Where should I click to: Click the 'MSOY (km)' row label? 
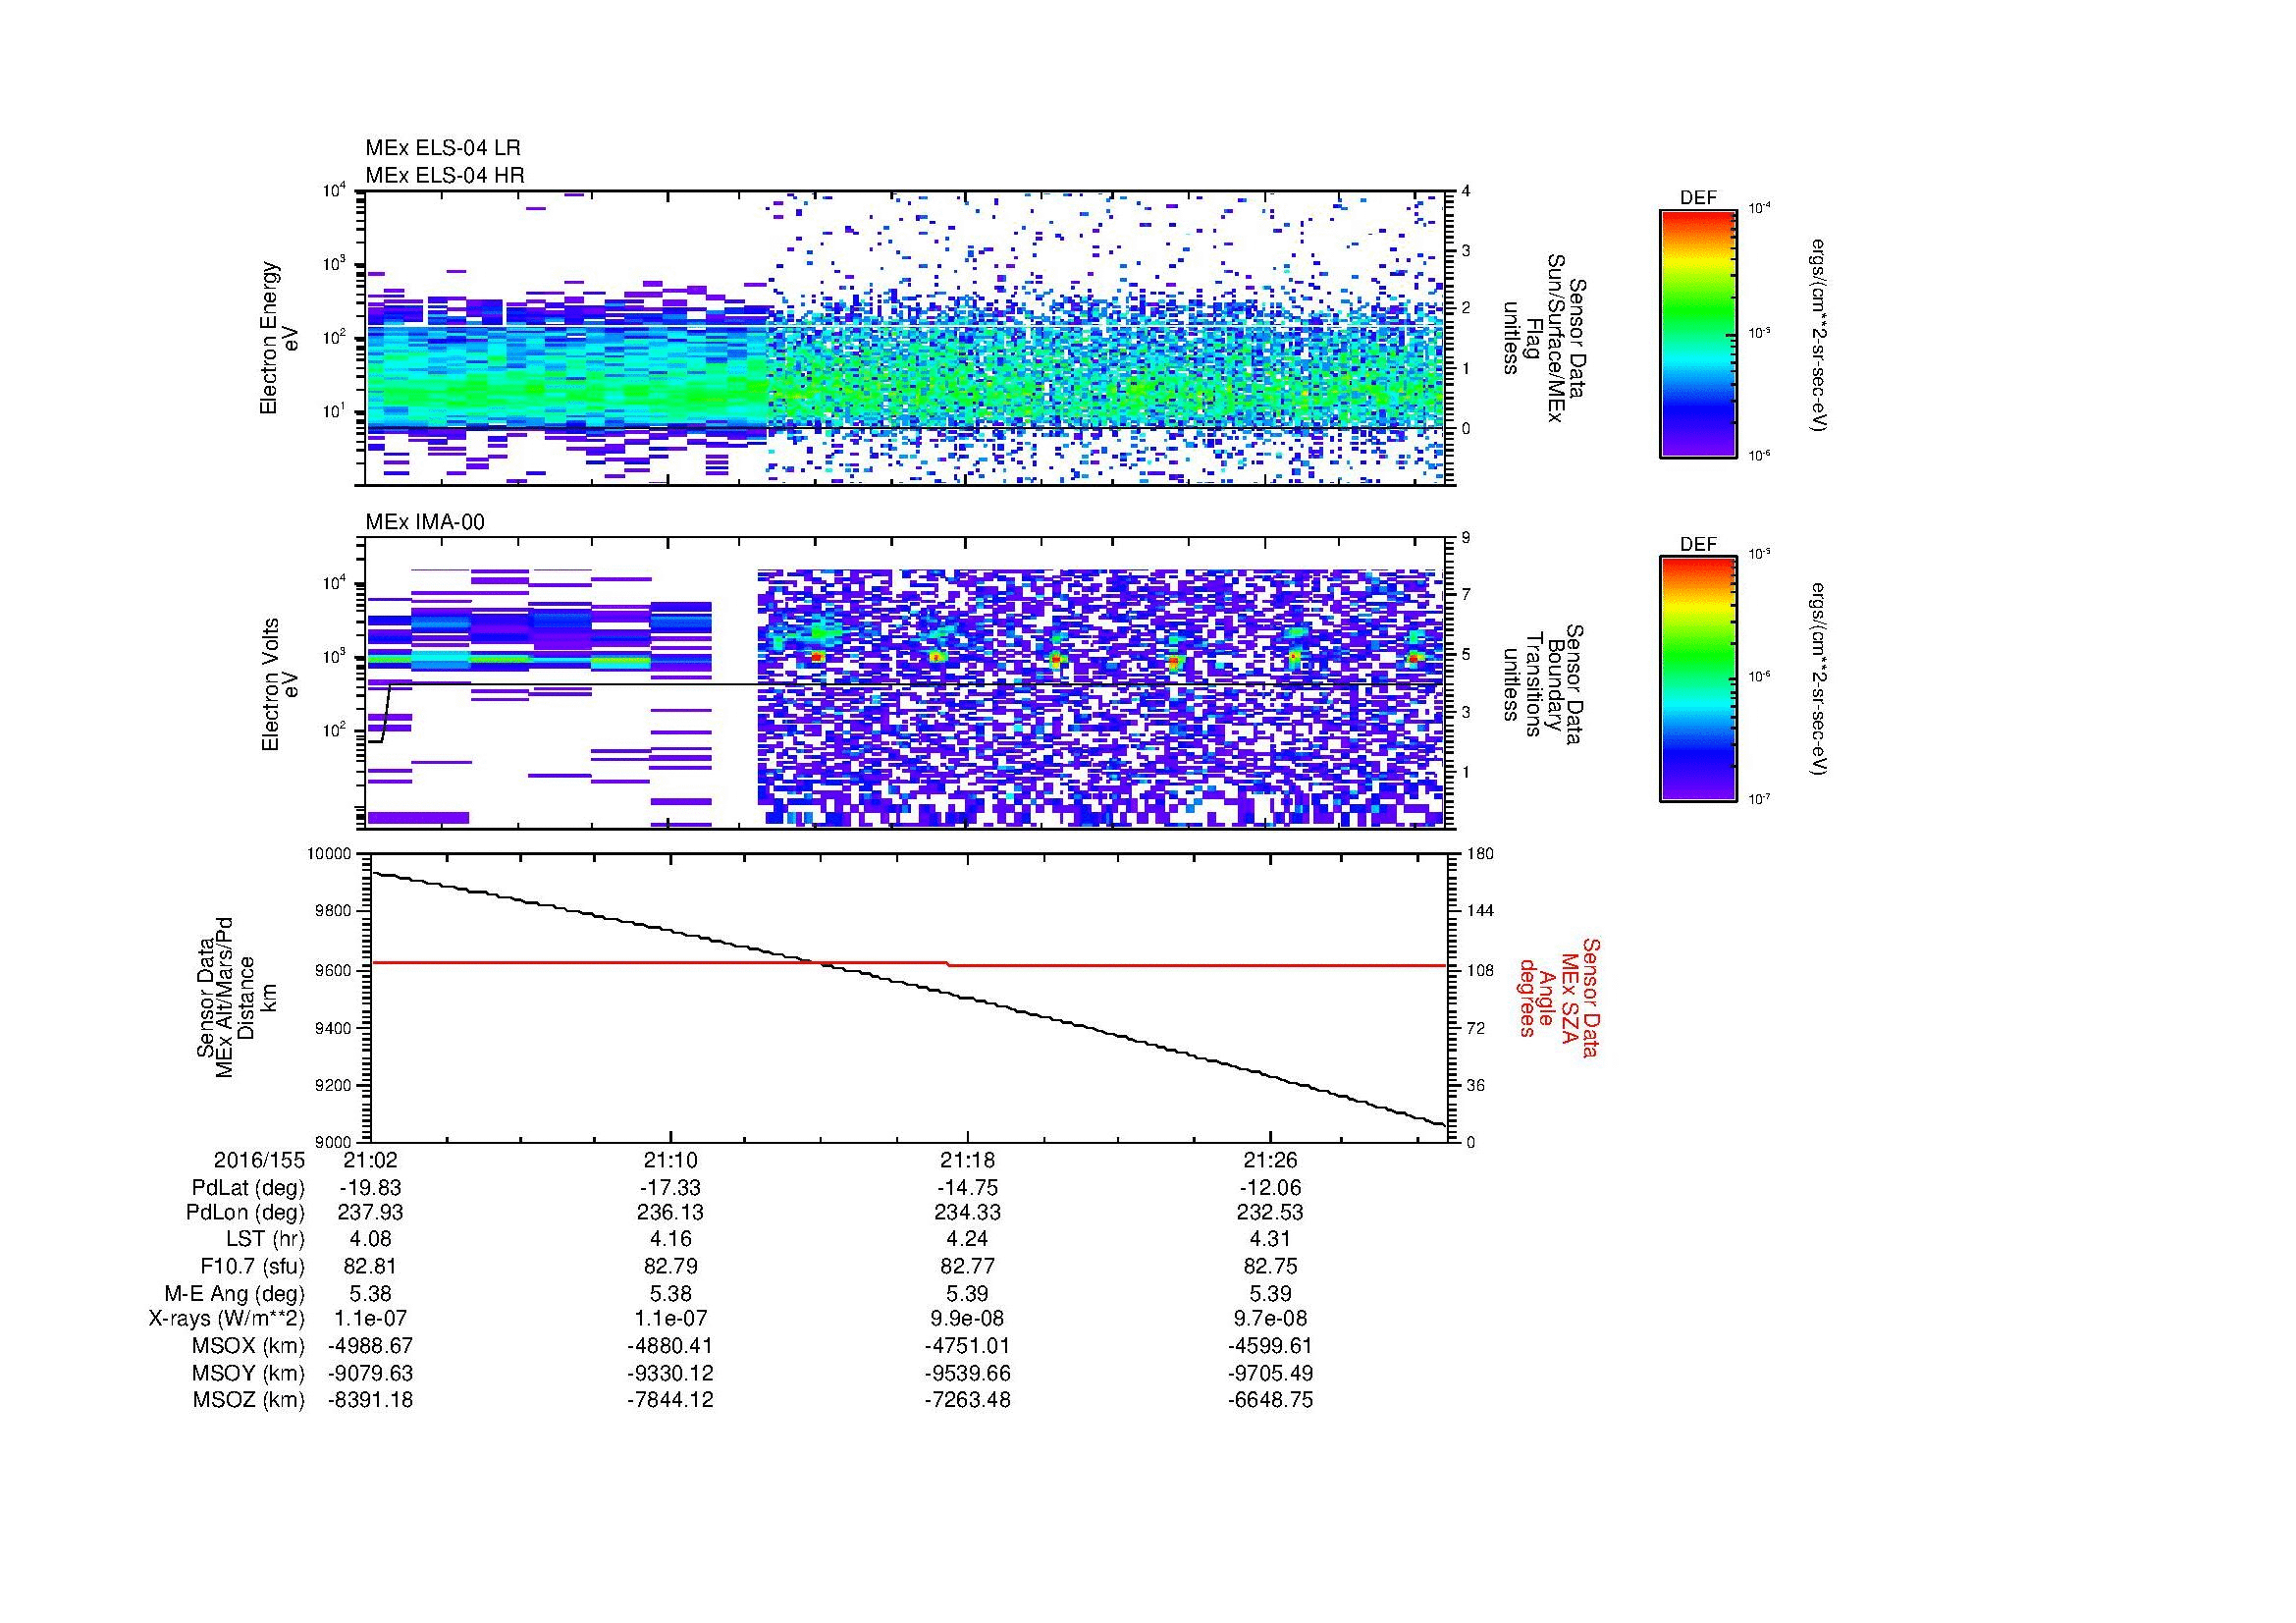pyautogui.click(x=248, y=1373)
